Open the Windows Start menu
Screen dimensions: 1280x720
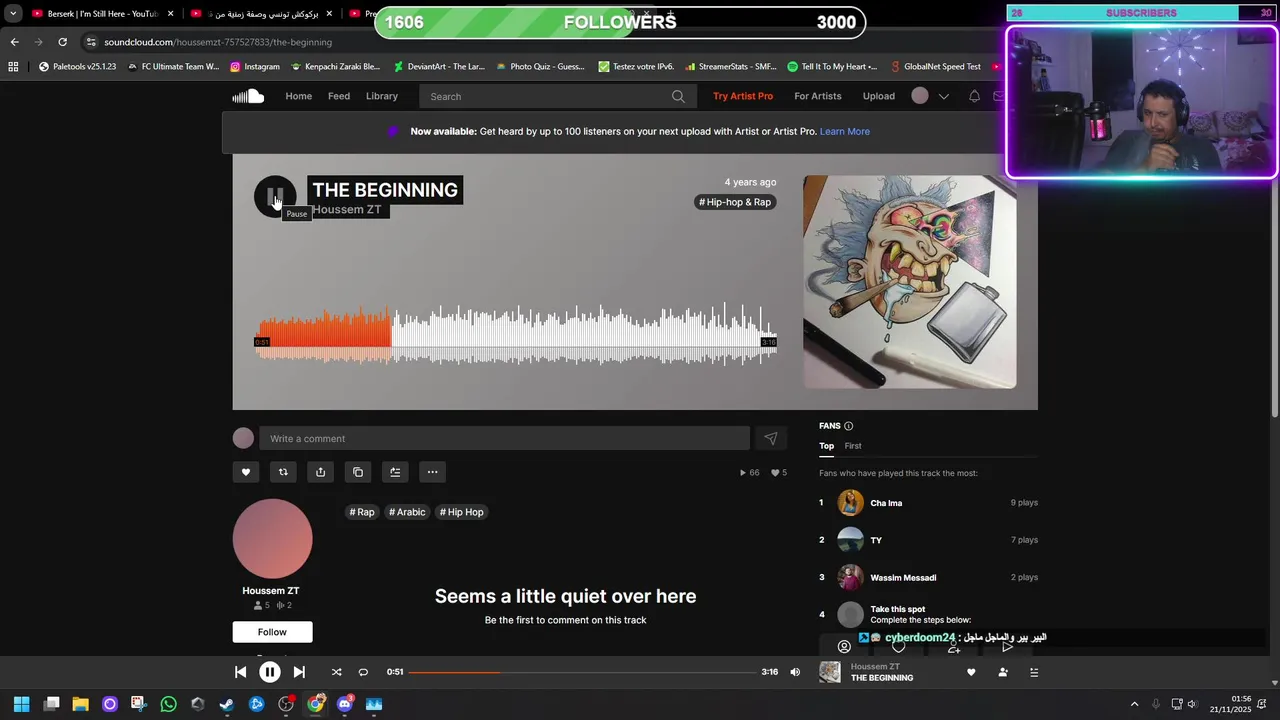22,704
